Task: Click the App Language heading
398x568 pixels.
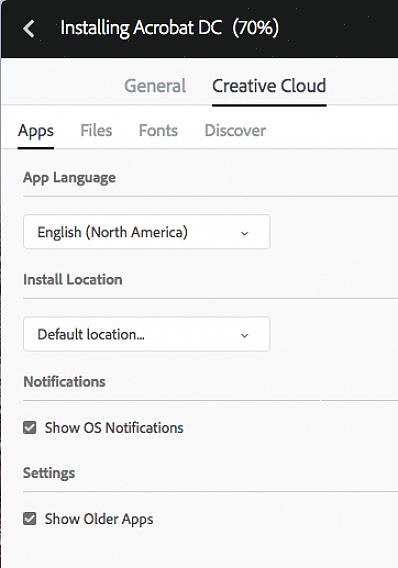Action: [x=70, y=178]
